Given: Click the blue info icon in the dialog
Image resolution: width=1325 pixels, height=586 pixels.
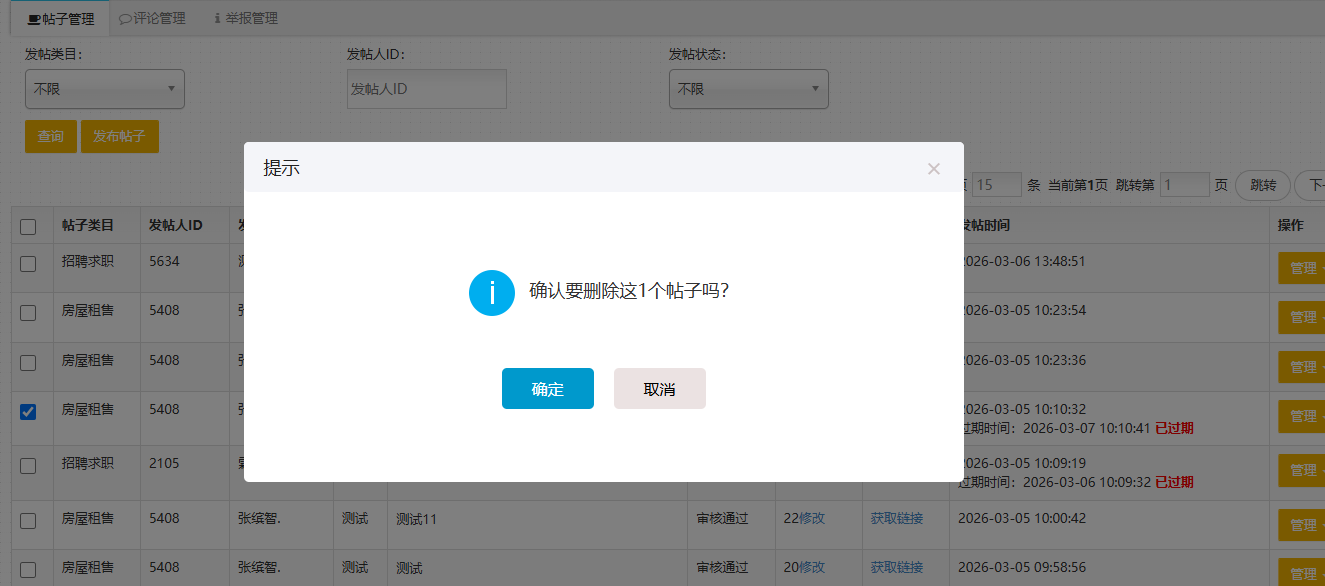Looking at the screenshot, I should (491, 292).
